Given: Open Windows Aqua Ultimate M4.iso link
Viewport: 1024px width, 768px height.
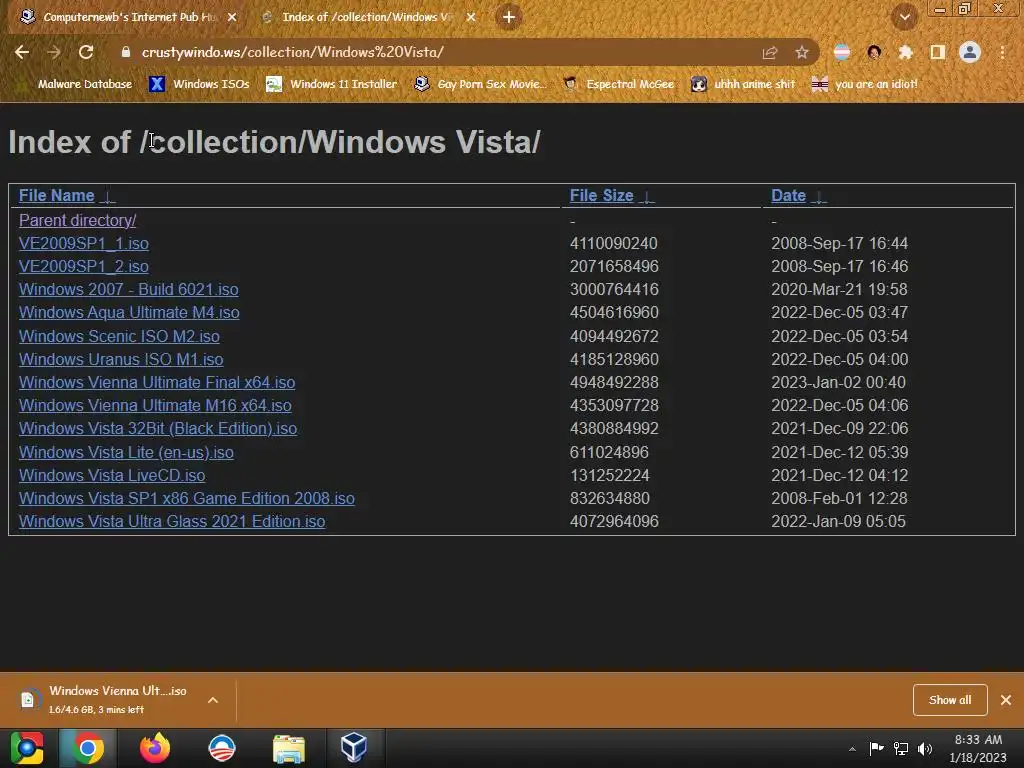Looking at the screenshot, I should (129, 312).
